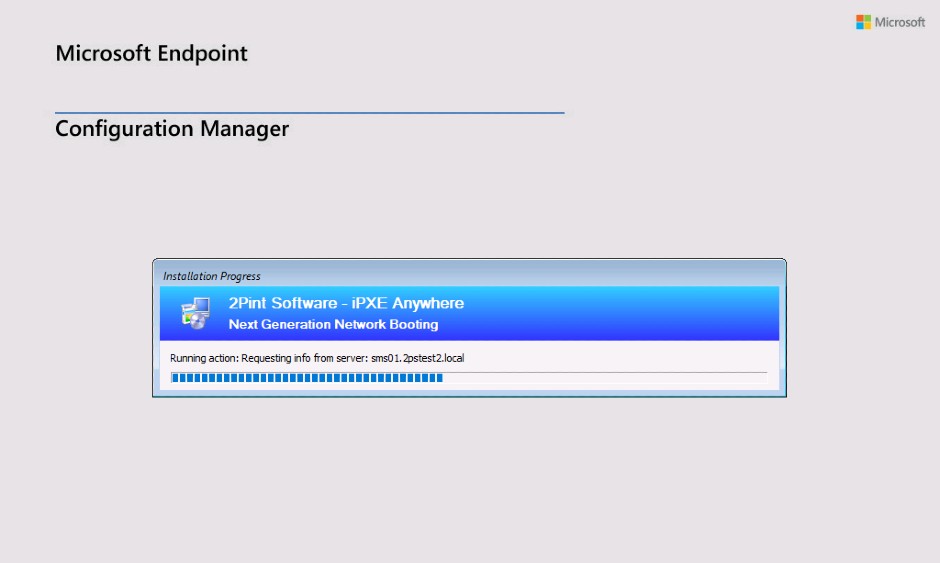Click the "Next Generation" words in the subtitle
This screenshot has height=563, width=940.
(279, 324)
